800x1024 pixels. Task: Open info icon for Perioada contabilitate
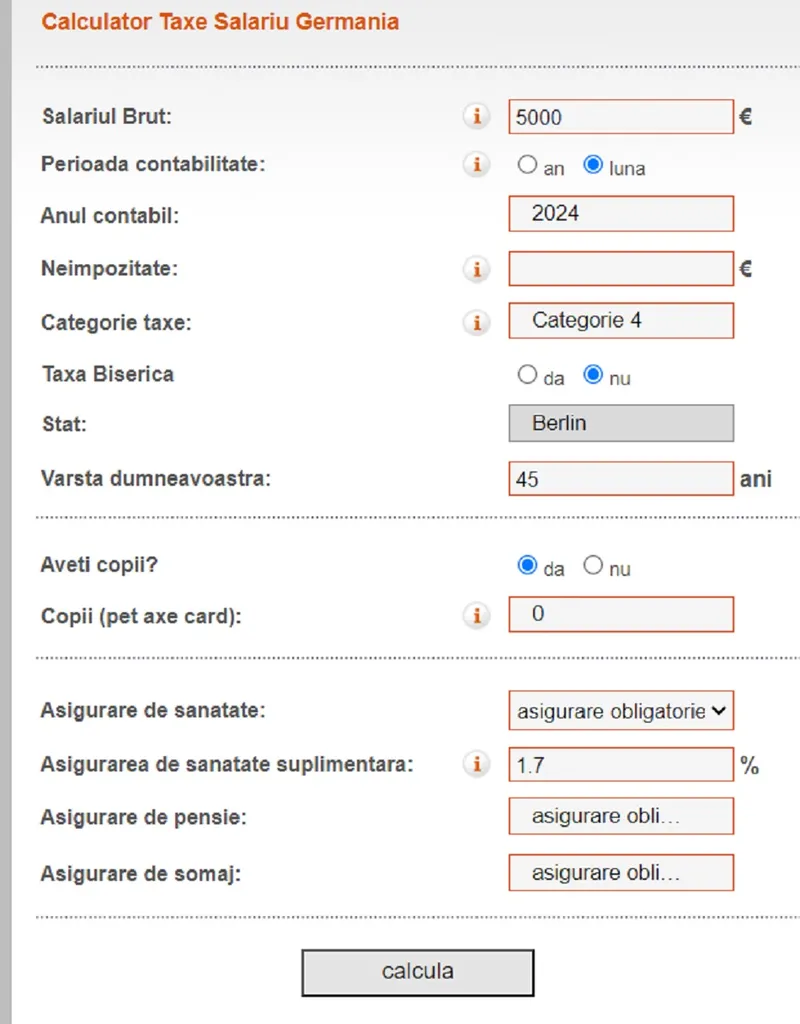(477, 165)
